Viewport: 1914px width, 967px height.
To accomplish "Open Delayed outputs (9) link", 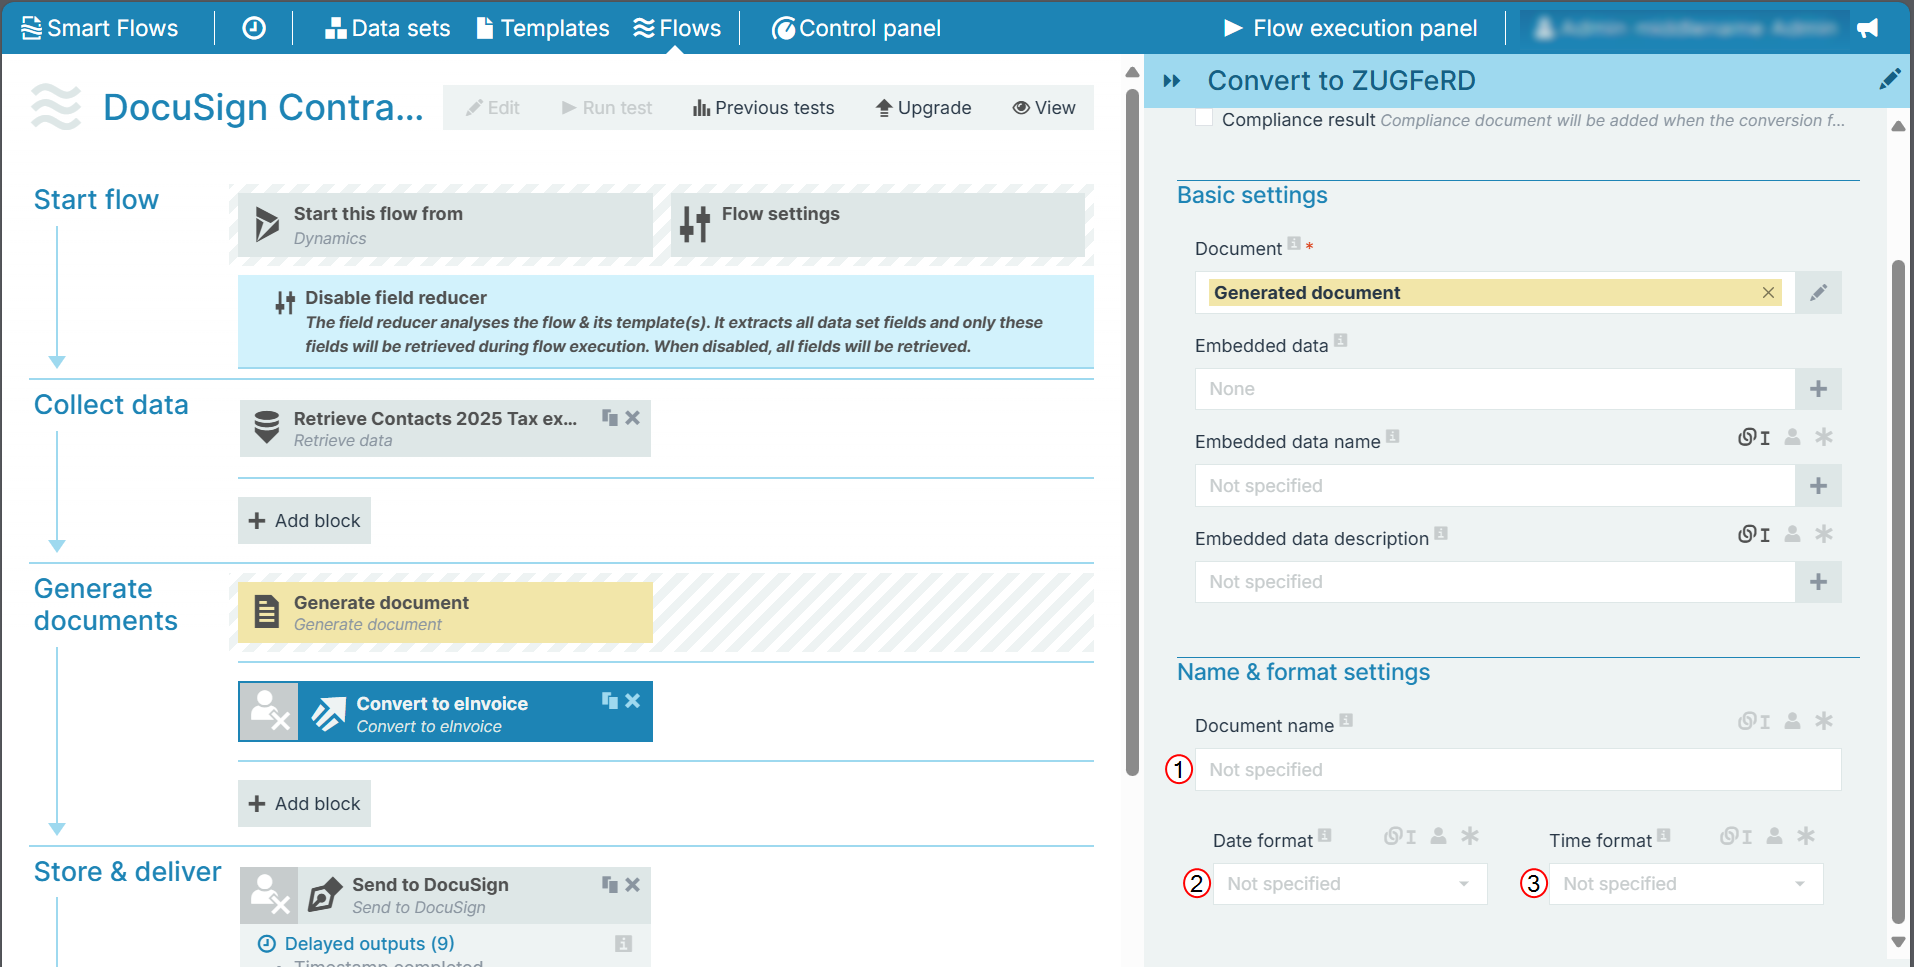I will pos(369,944).
